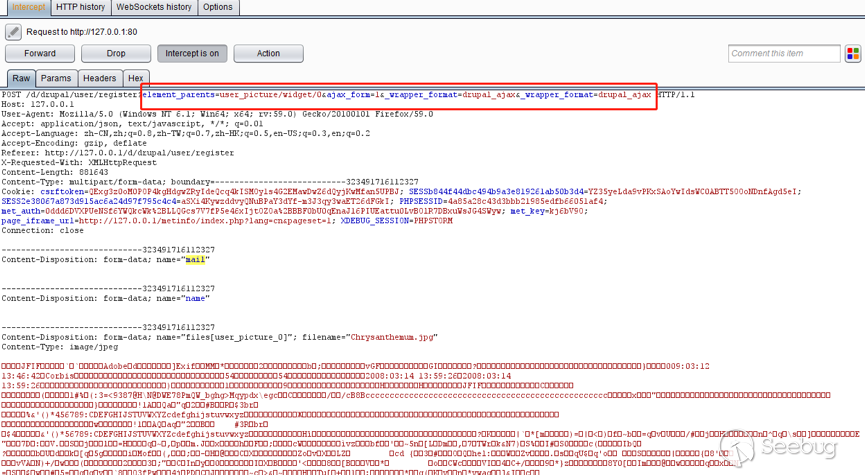Viewport: 865px width, 475px height.
Task: Switch to the Params view tab
Action: pyautogui.click(x=56, y=78)
